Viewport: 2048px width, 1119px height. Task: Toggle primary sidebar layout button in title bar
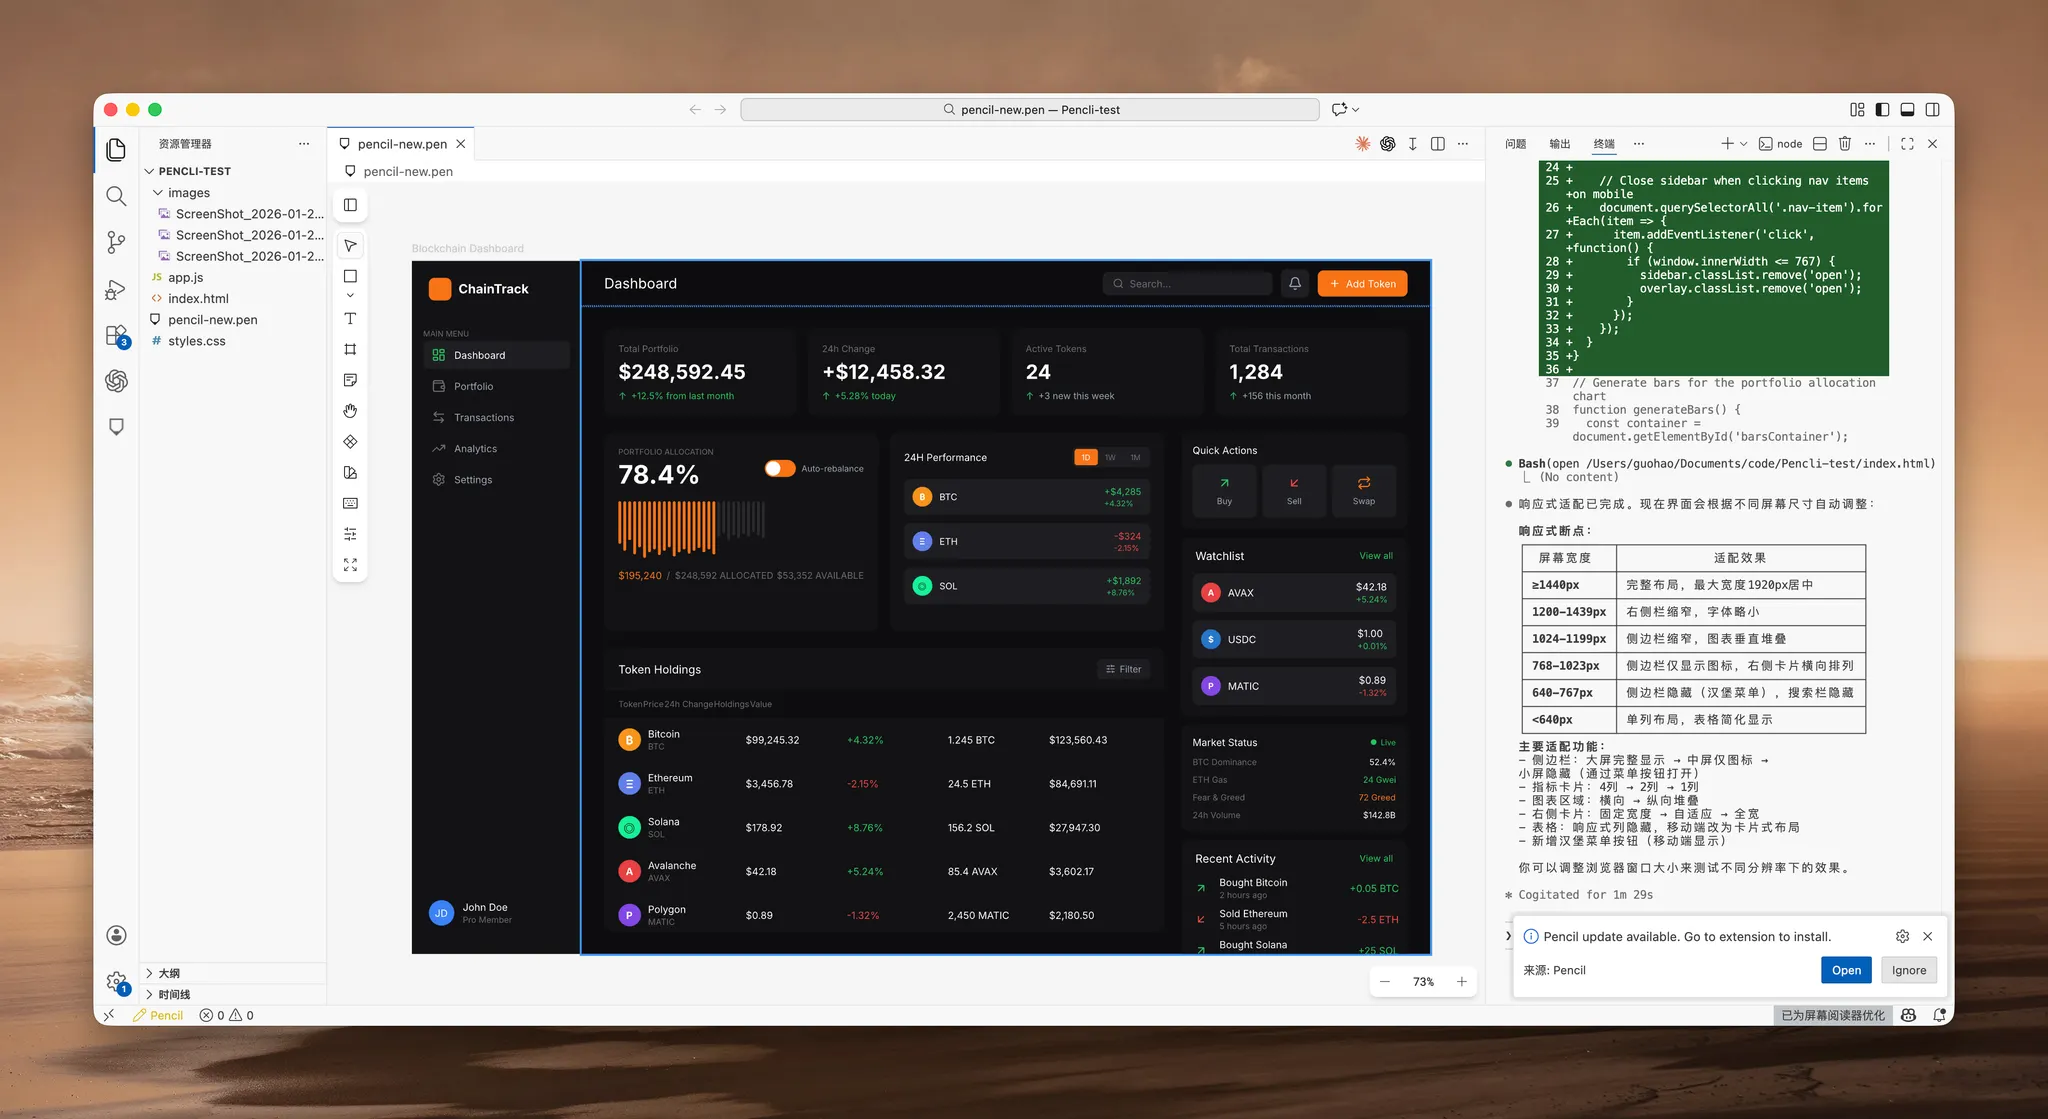click(1882, 110)
